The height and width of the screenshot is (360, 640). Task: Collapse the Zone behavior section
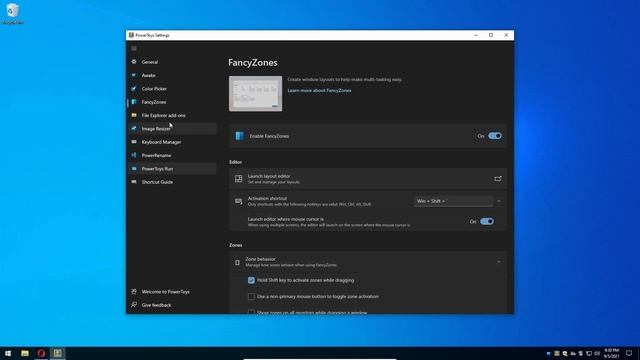[499, 262]
